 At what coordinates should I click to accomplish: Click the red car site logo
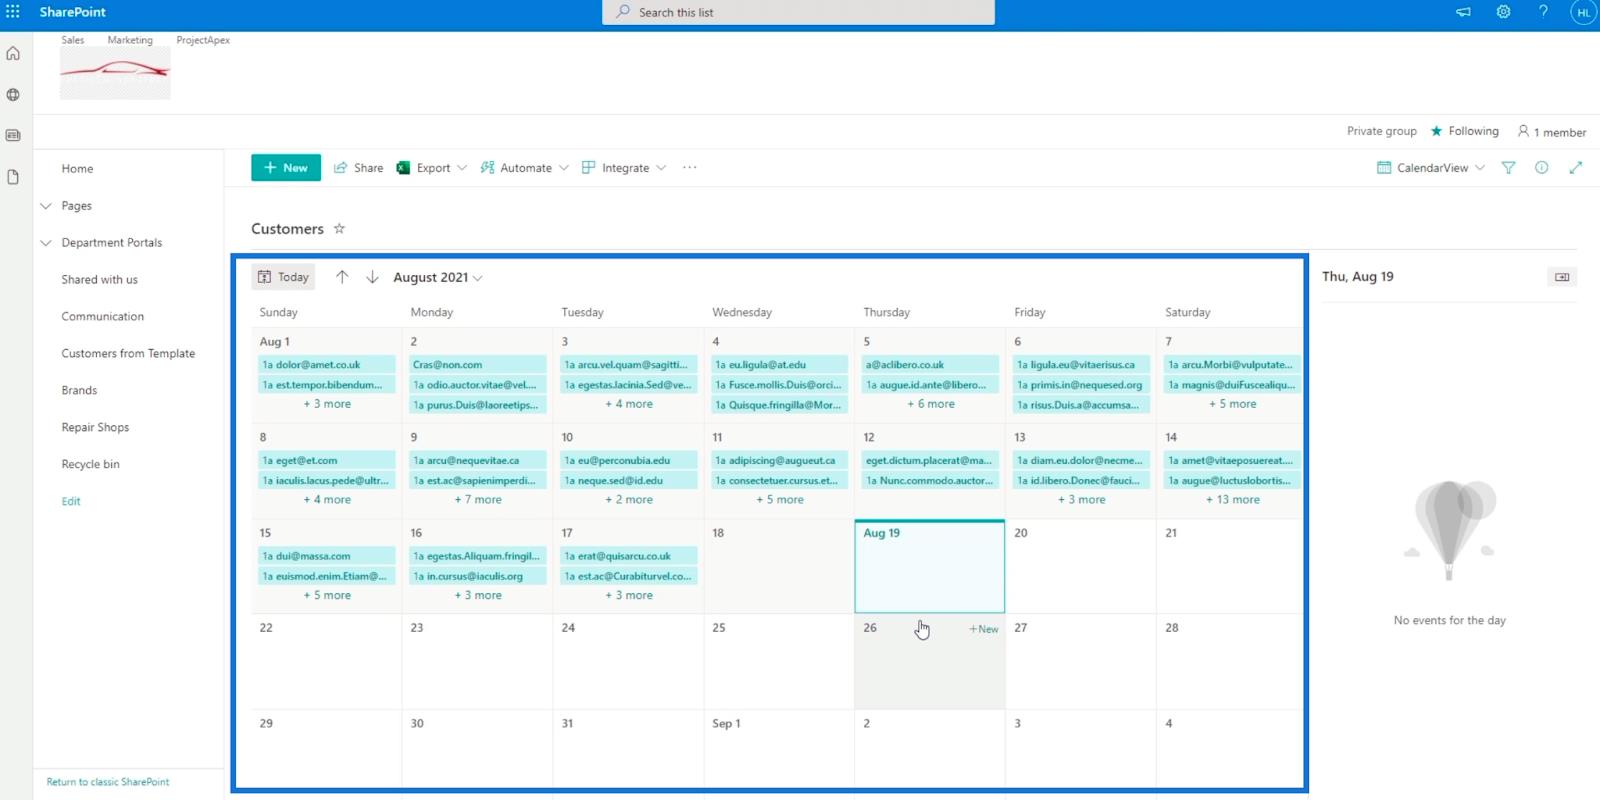tap(115, 72)
